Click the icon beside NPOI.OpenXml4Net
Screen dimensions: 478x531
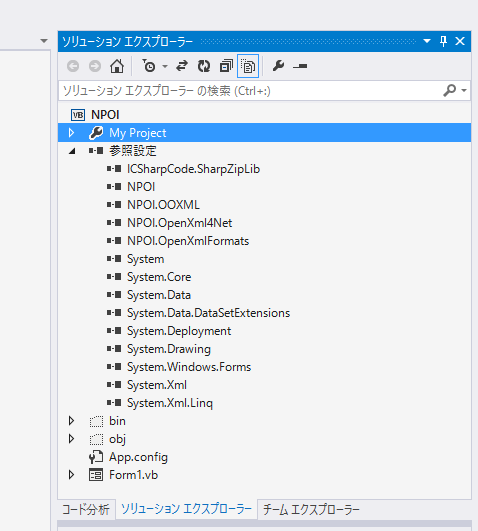point(114,222)
